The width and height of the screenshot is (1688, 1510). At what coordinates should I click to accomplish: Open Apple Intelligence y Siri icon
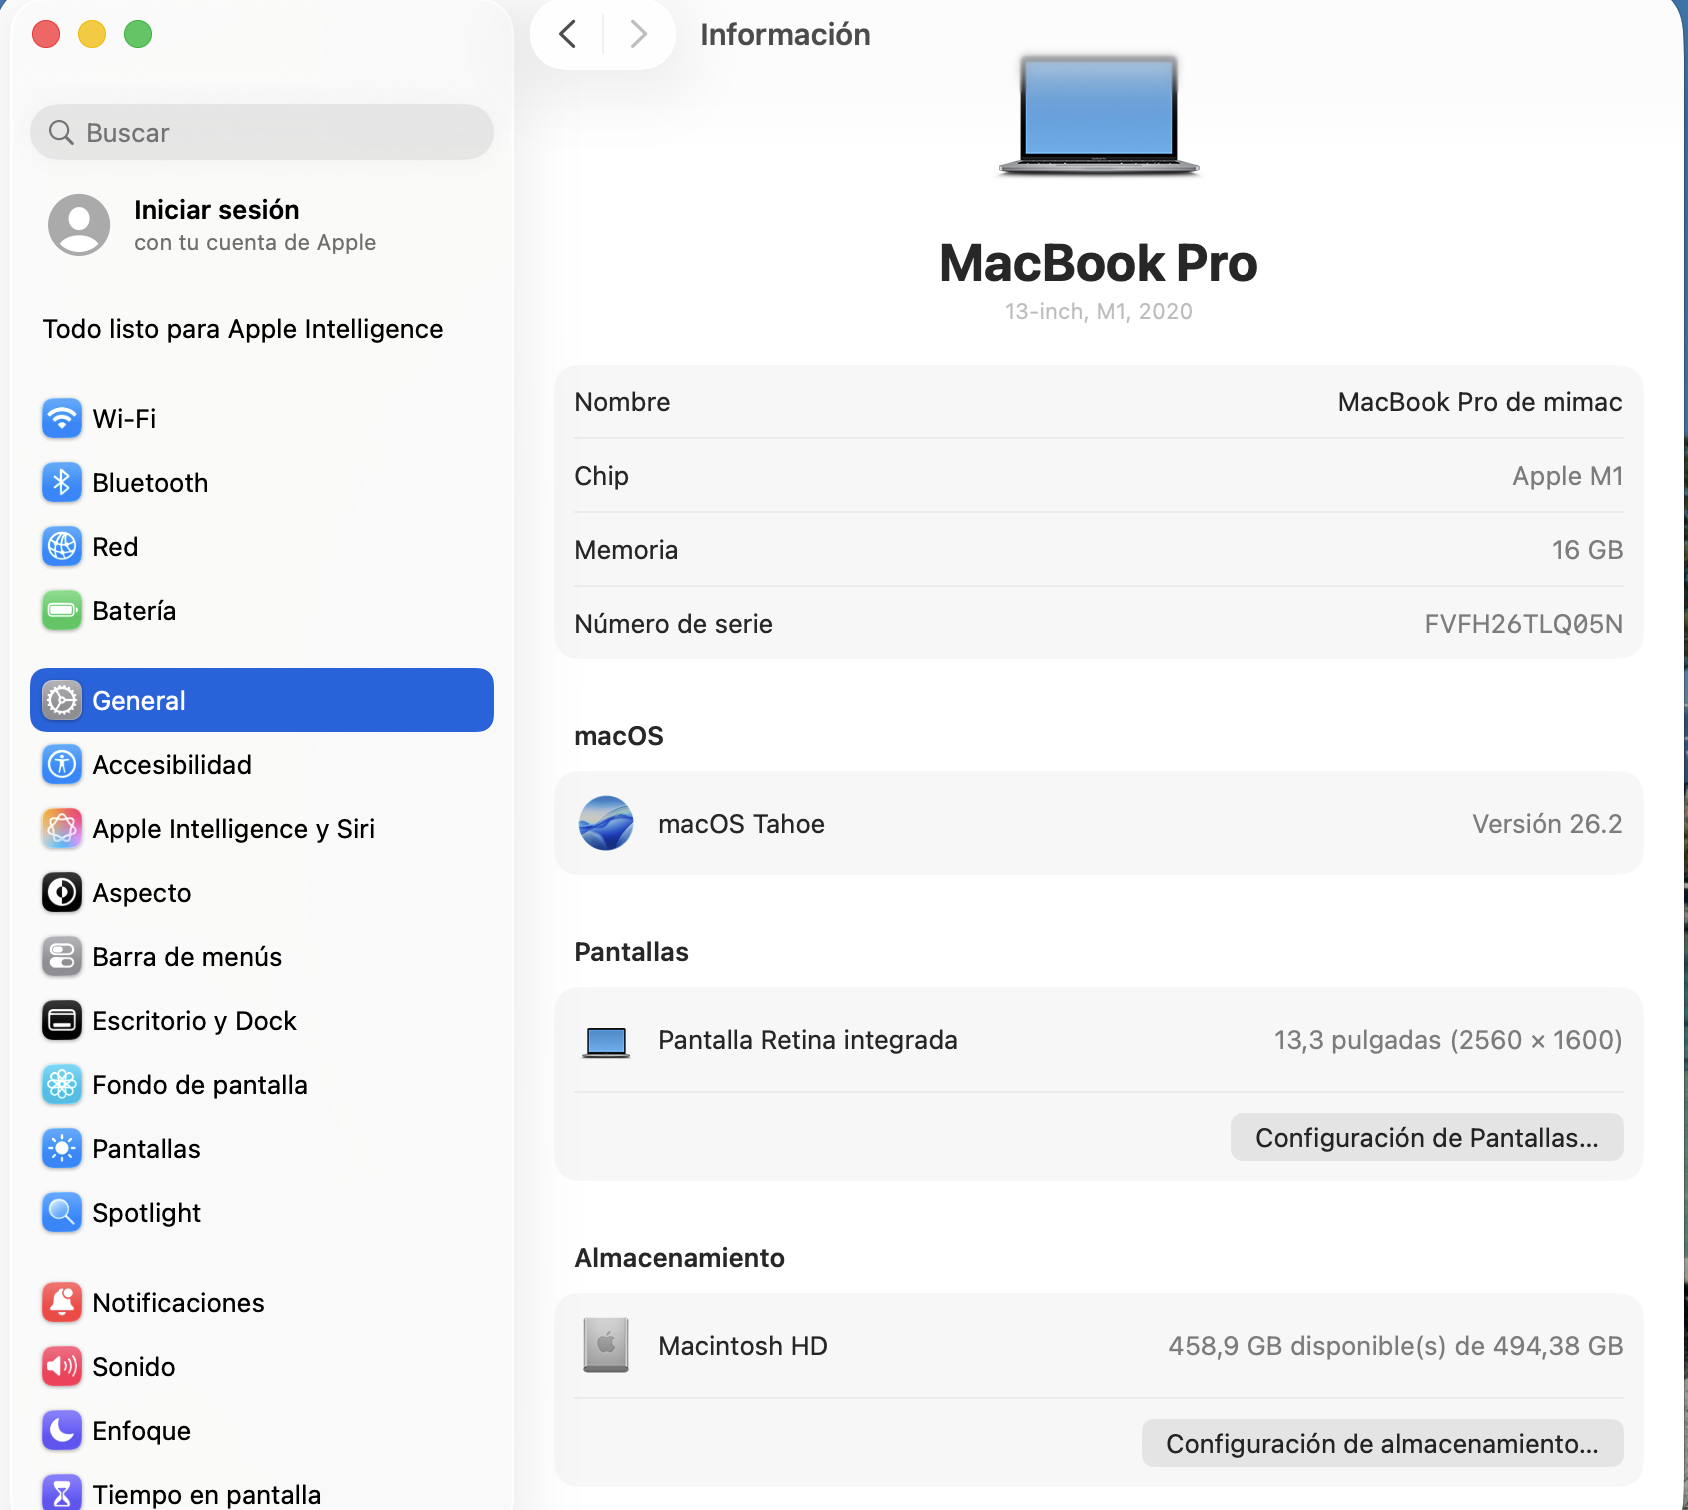(62, 828)
